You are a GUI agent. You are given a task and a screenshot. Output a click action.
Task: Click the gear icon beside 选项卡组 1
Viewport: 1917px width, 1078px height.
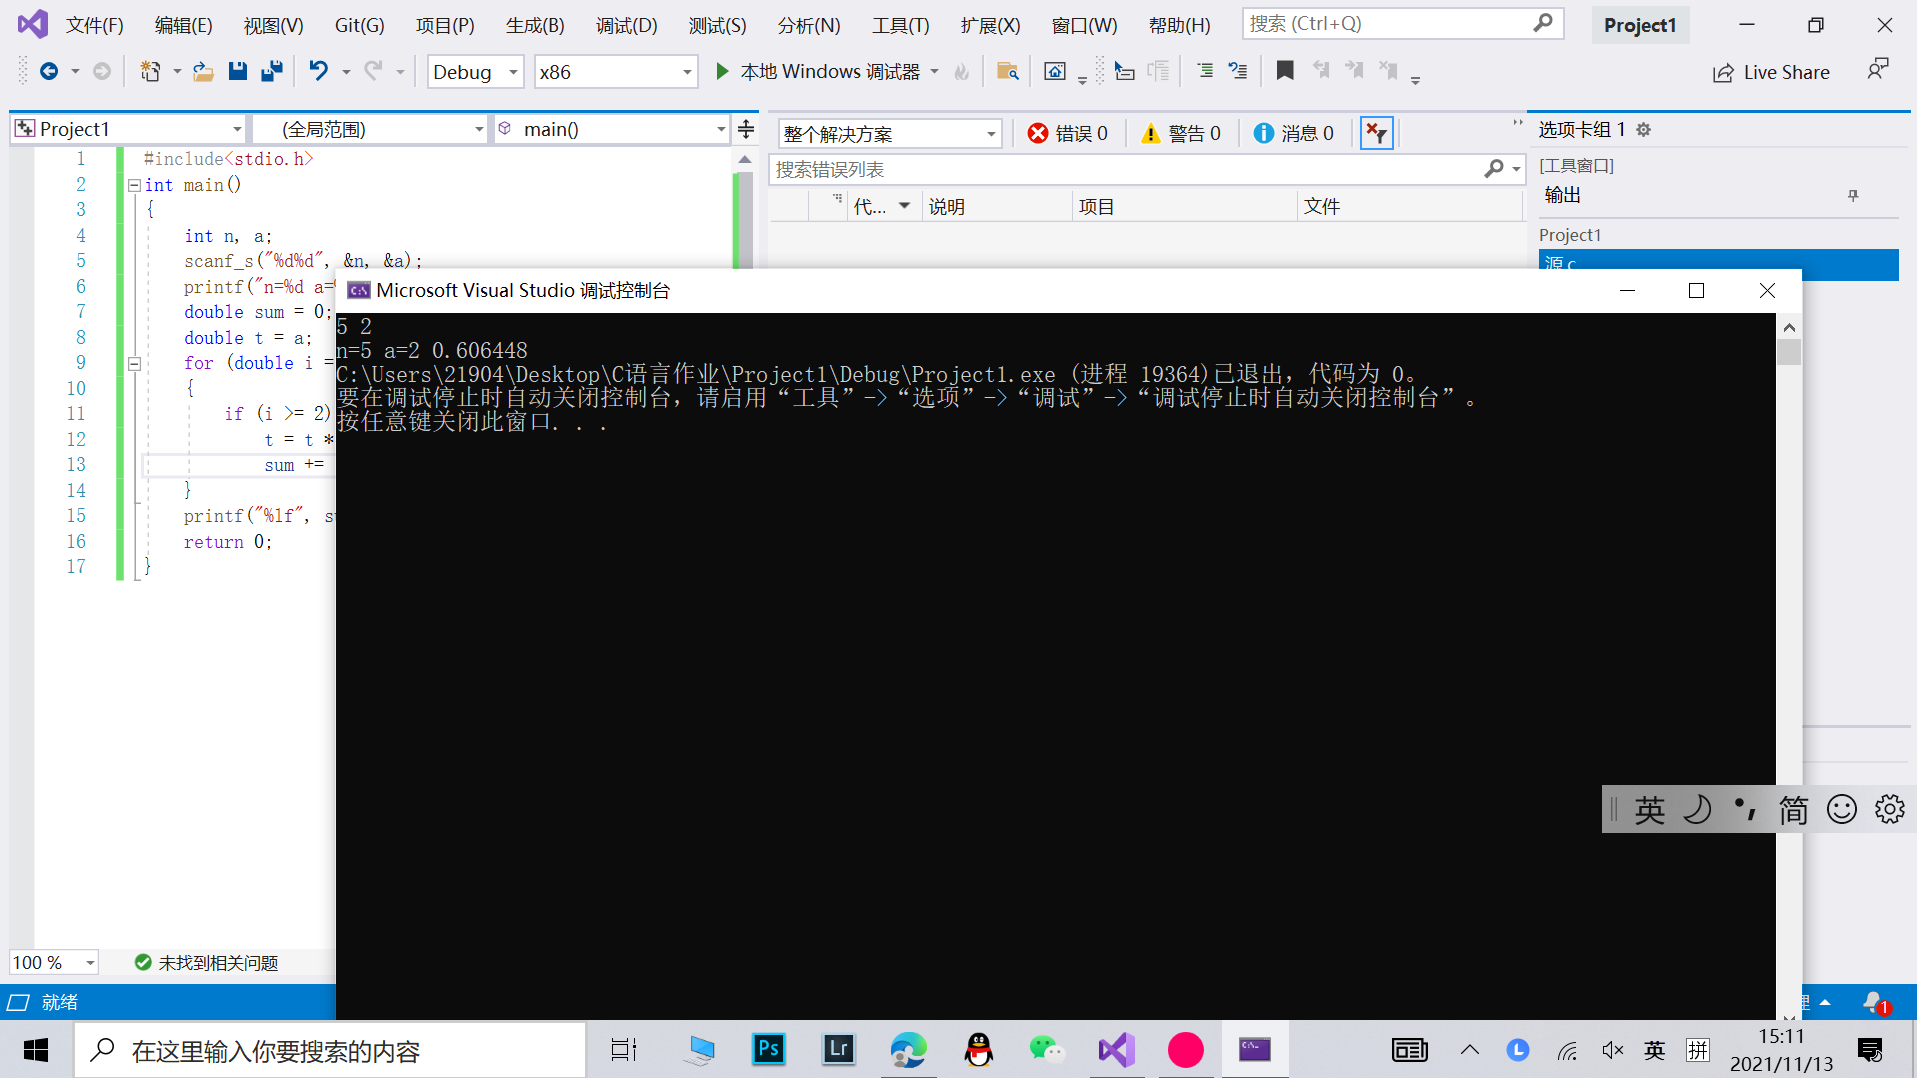(1643, 130)
